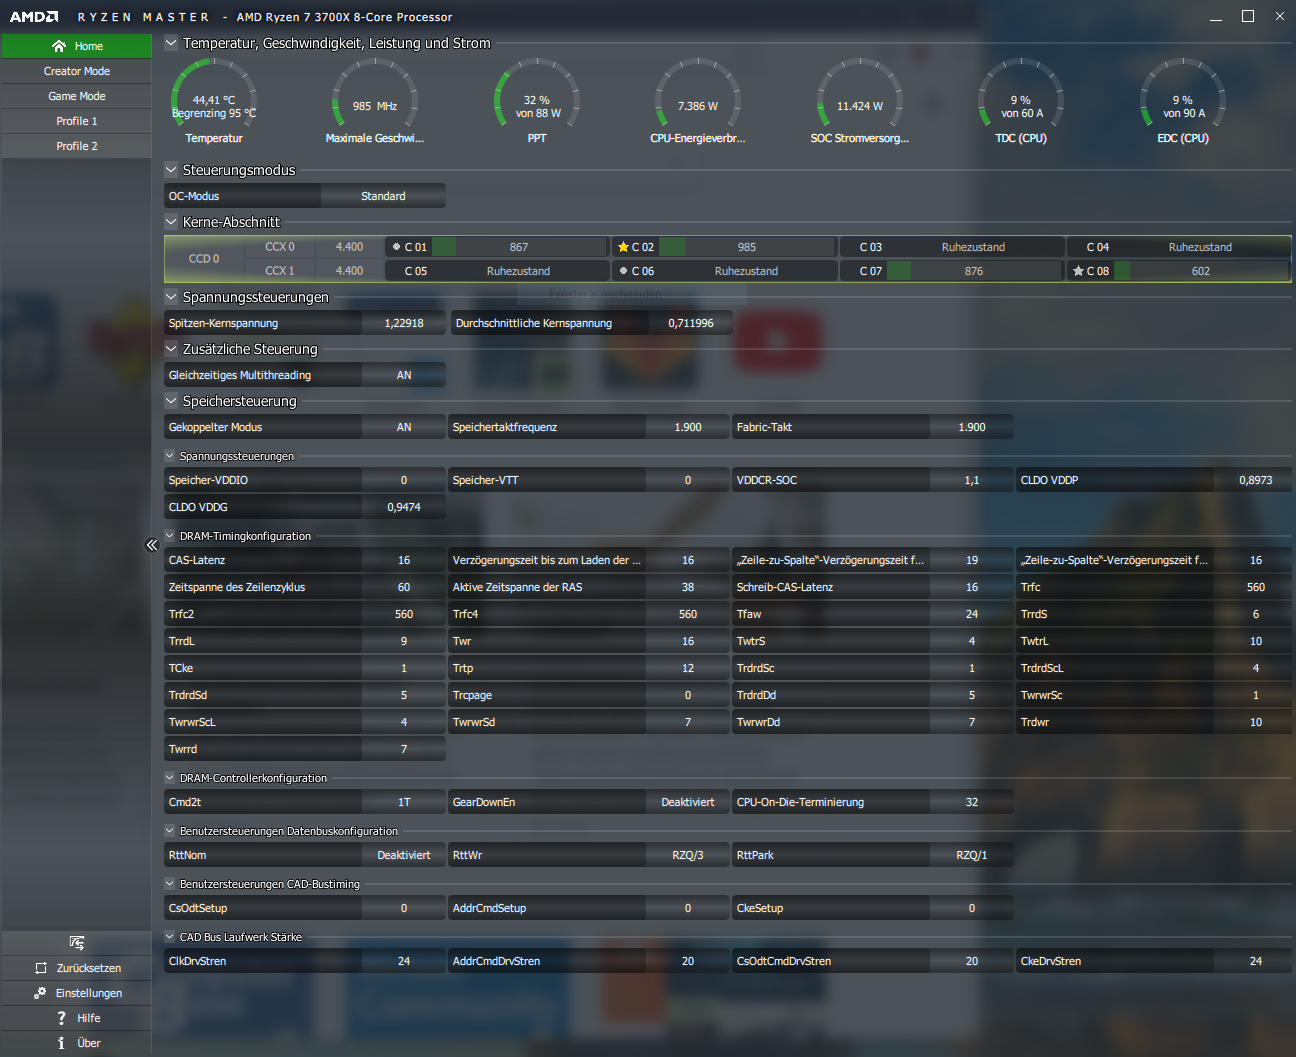Switch to Game Mode

[x=77, y=96]
